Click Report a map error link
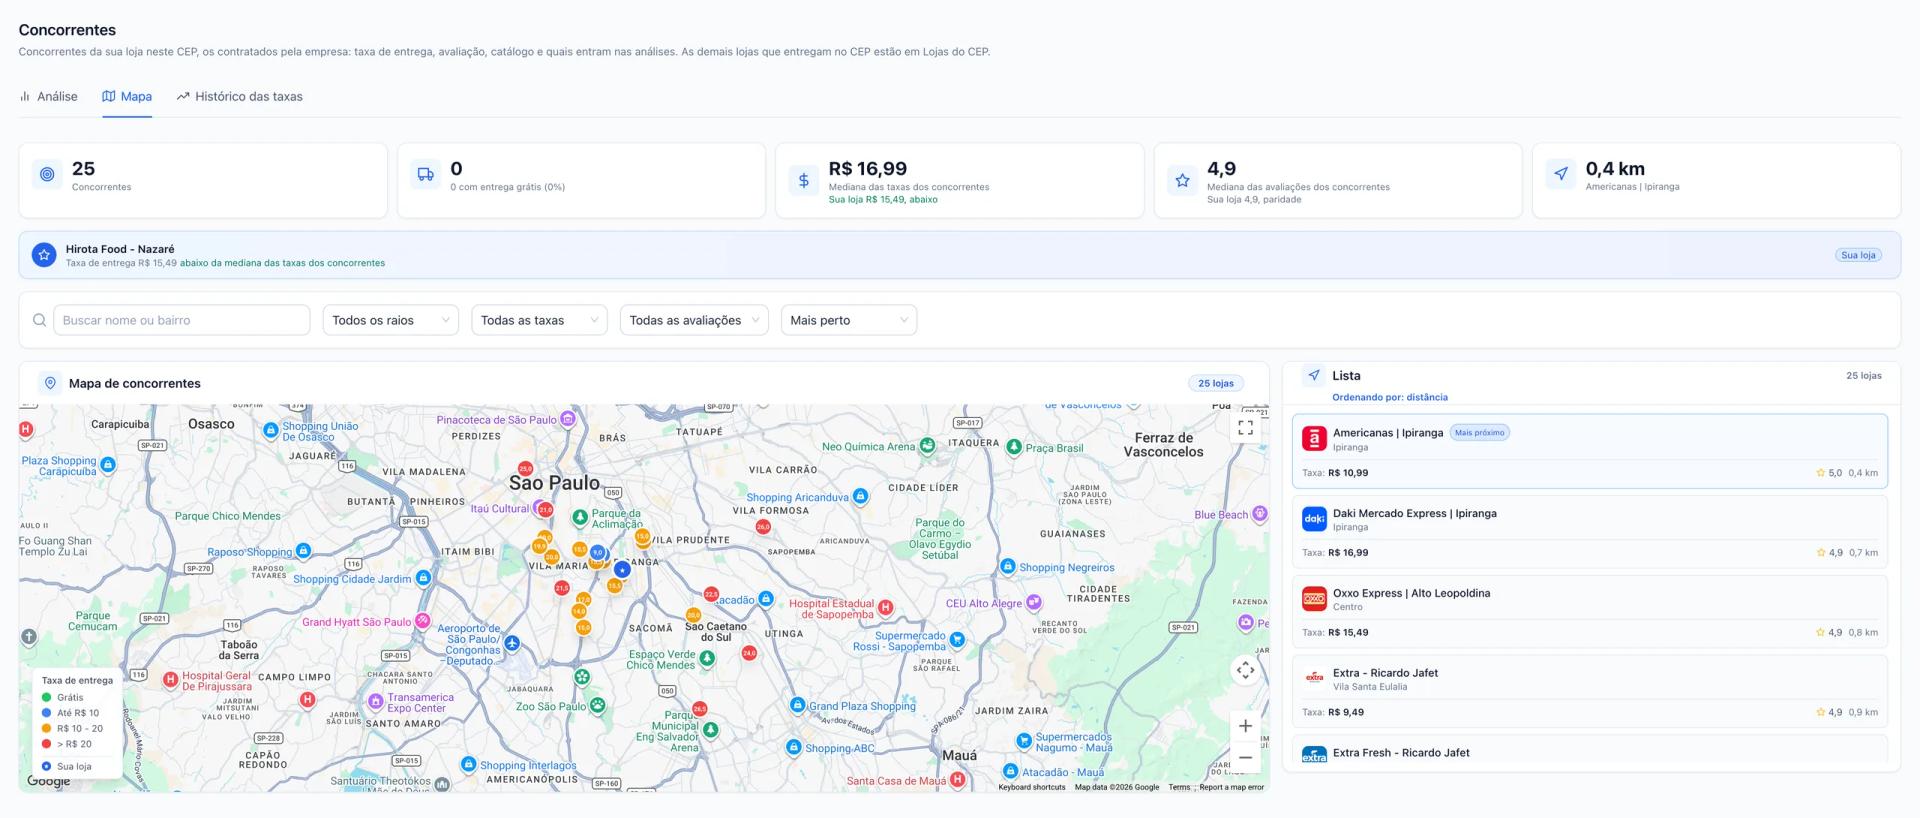 coord(1231,787)
